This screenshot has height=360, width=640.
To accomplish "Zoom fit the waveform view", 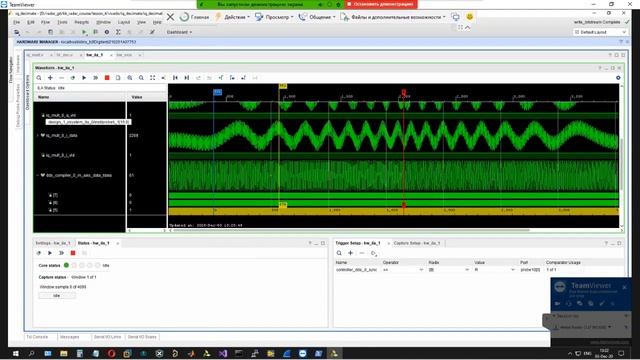I will coord(152,78).
